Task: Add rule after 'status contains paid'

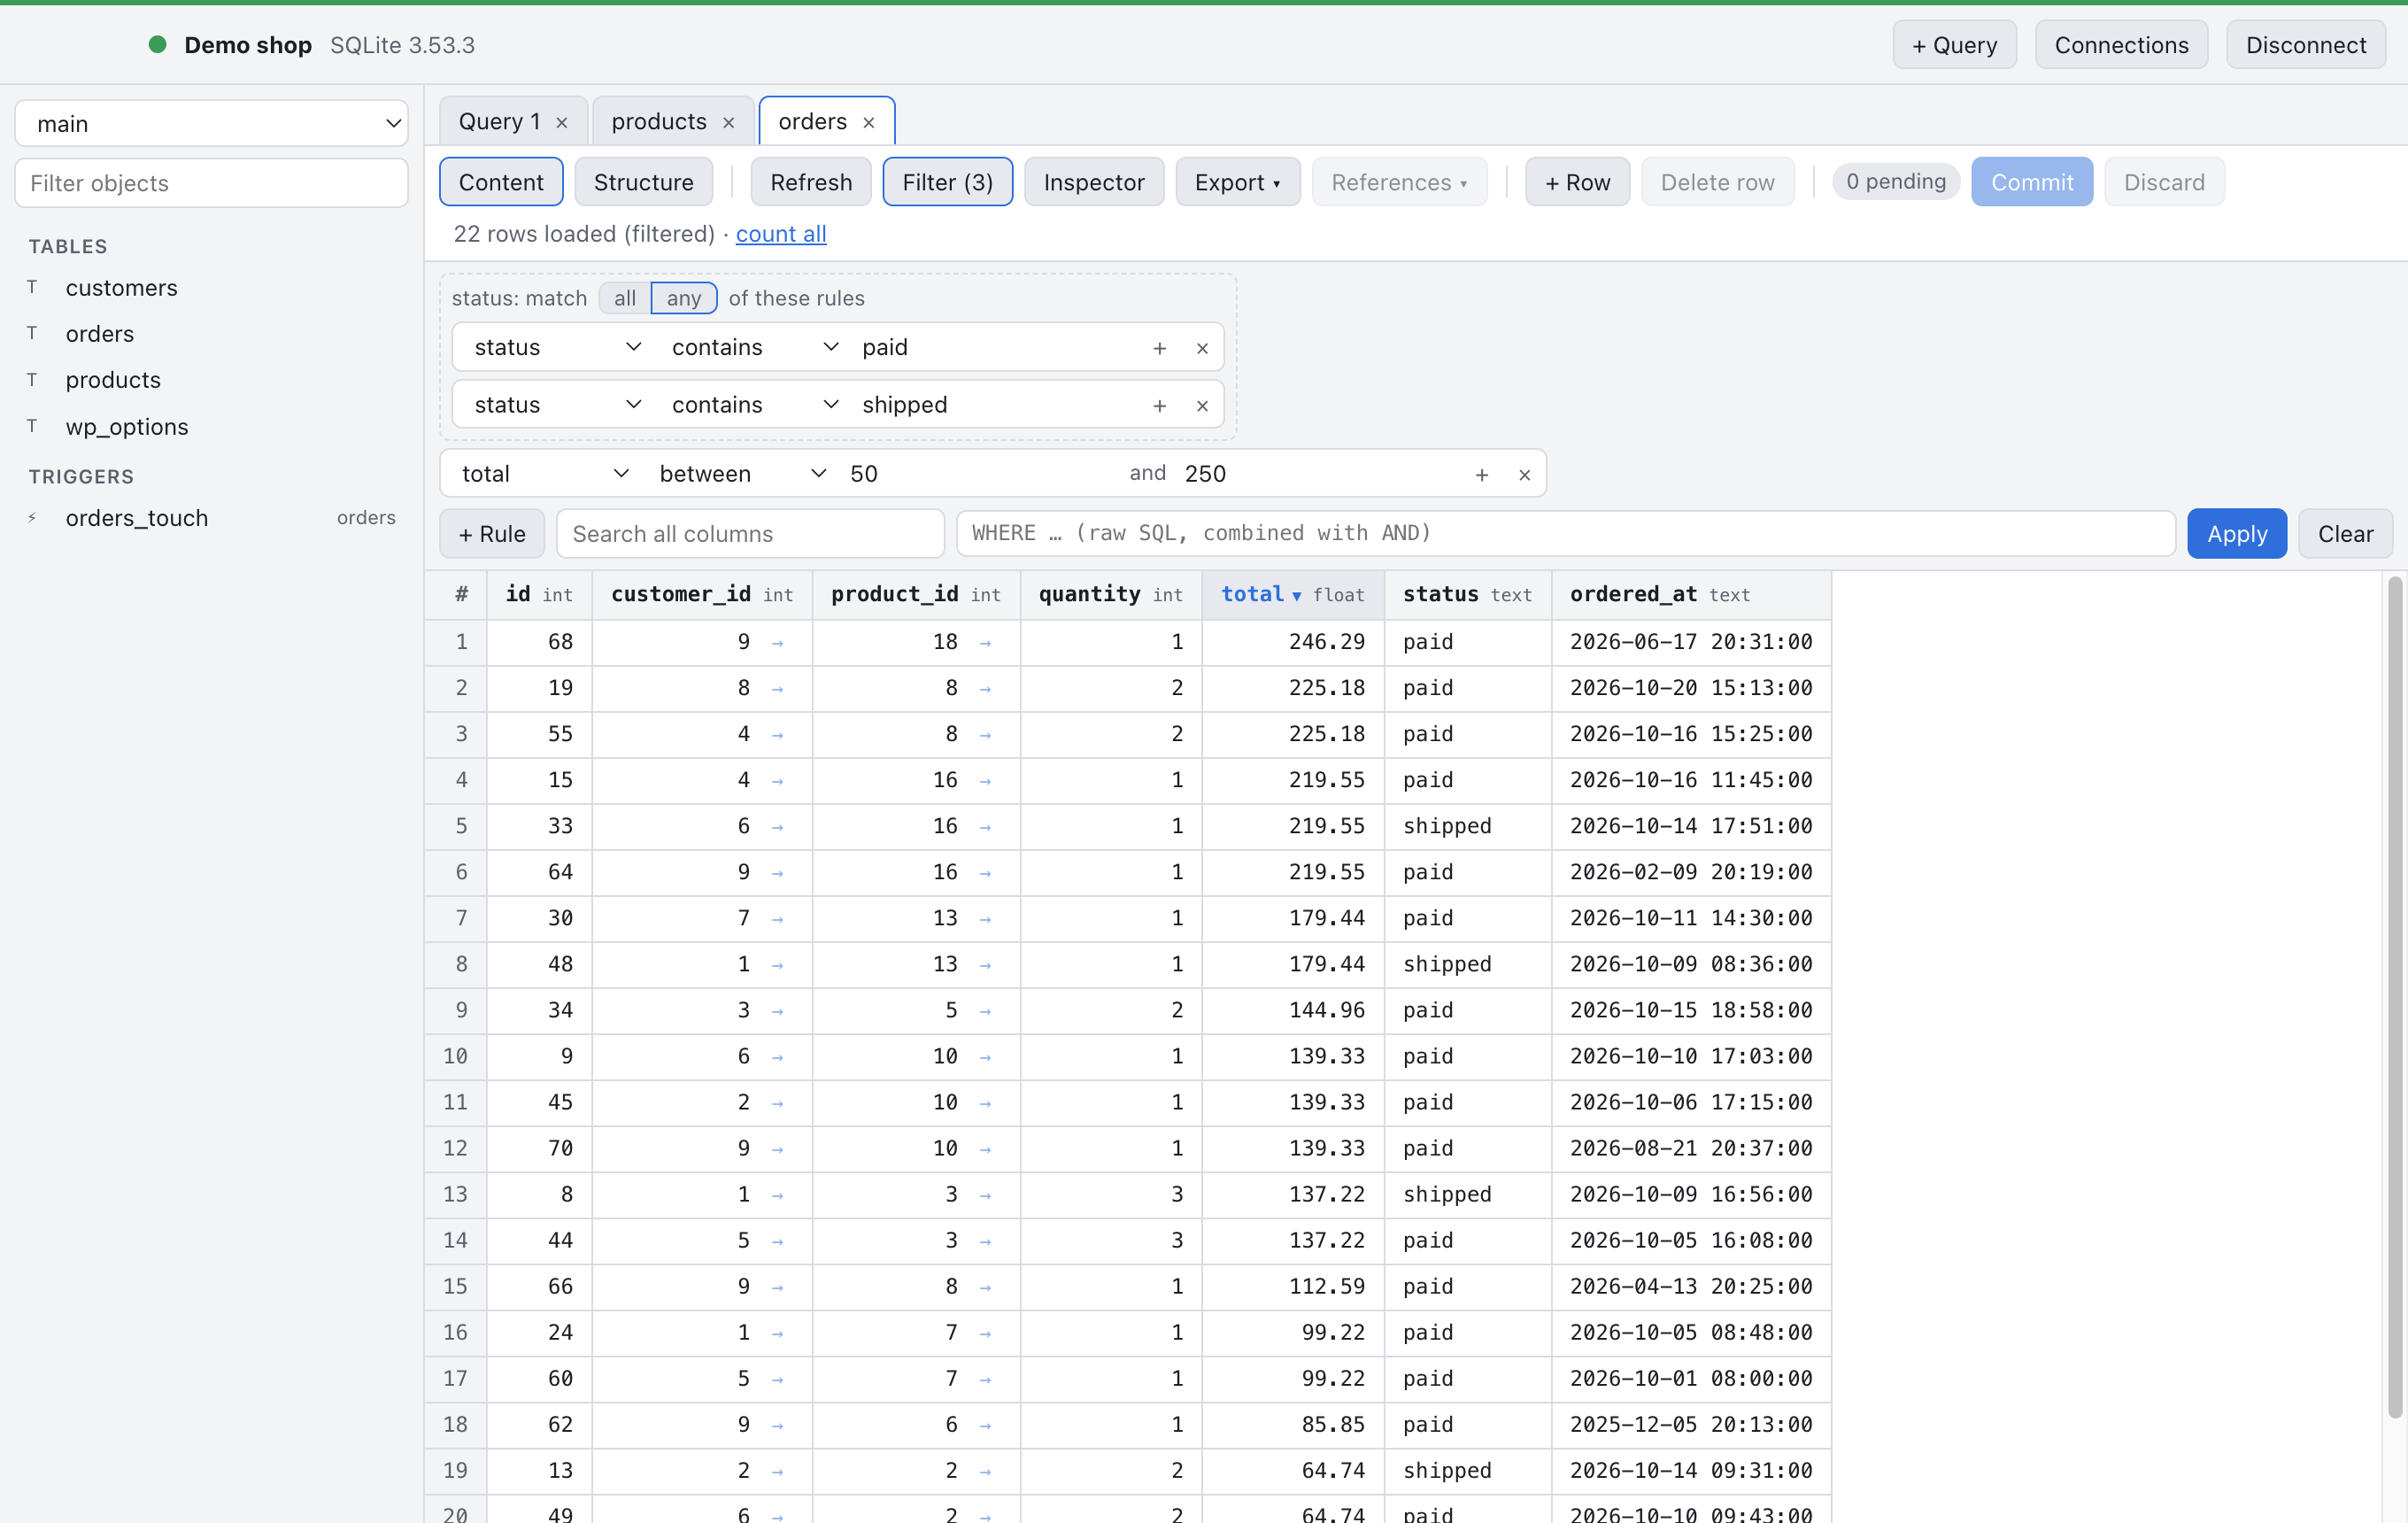Action: pos(1159,348)
